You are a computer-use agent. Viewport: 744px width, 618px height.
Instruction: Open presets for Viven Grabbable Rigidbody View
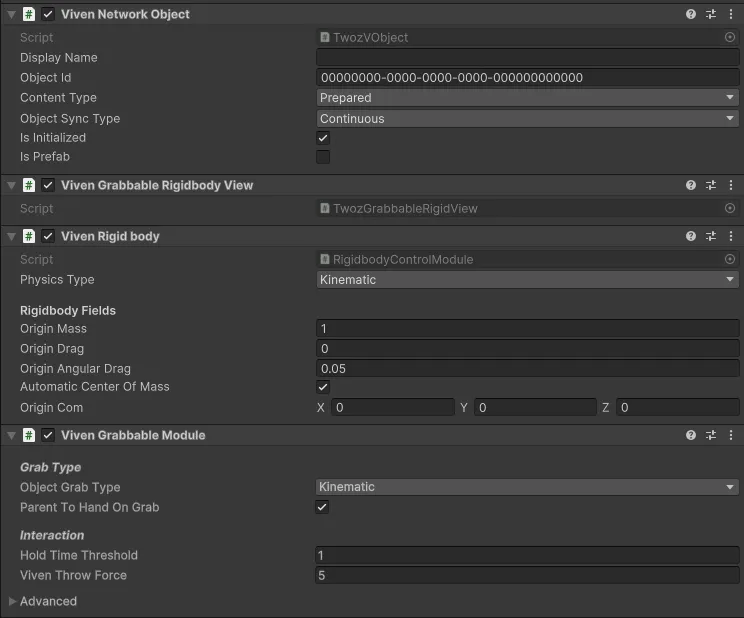[711, 185]
